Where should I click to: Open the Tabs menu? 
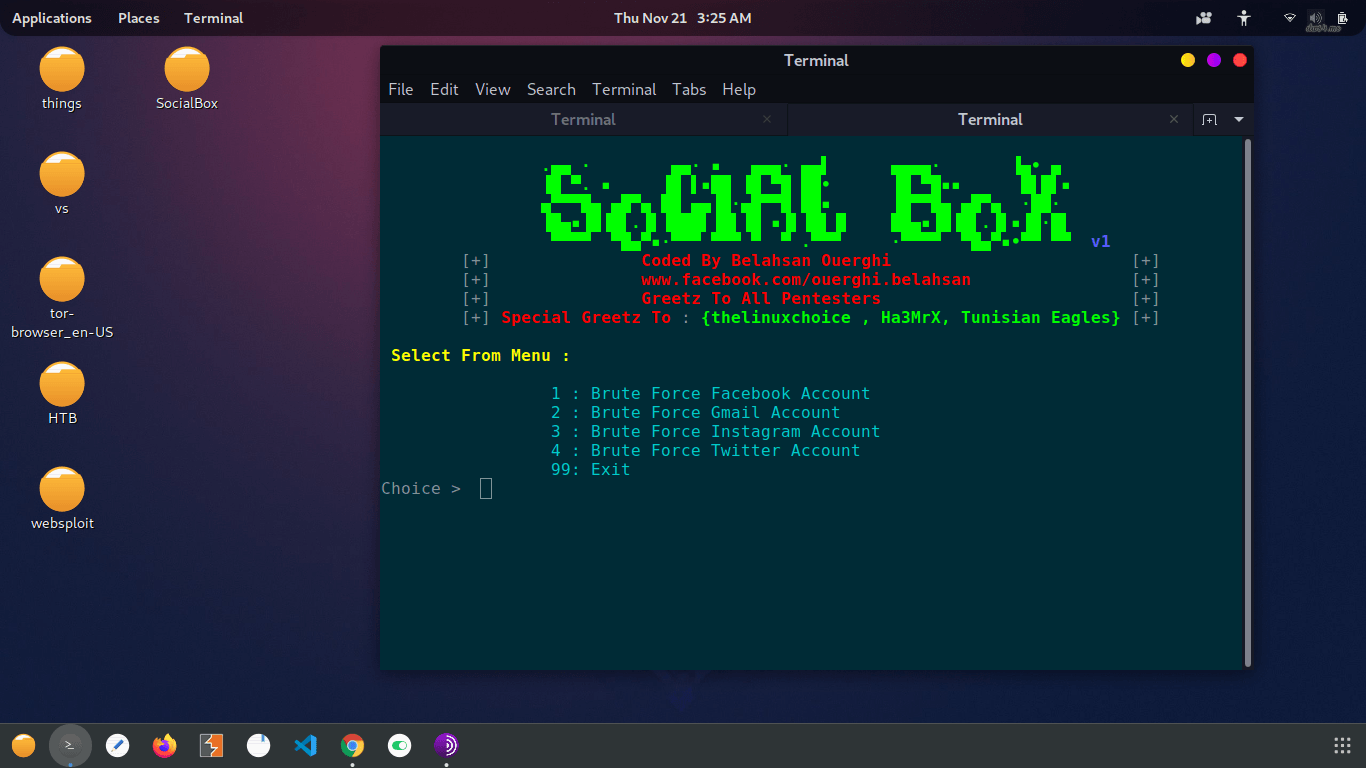pyautogui.click(x=689, y=89)
